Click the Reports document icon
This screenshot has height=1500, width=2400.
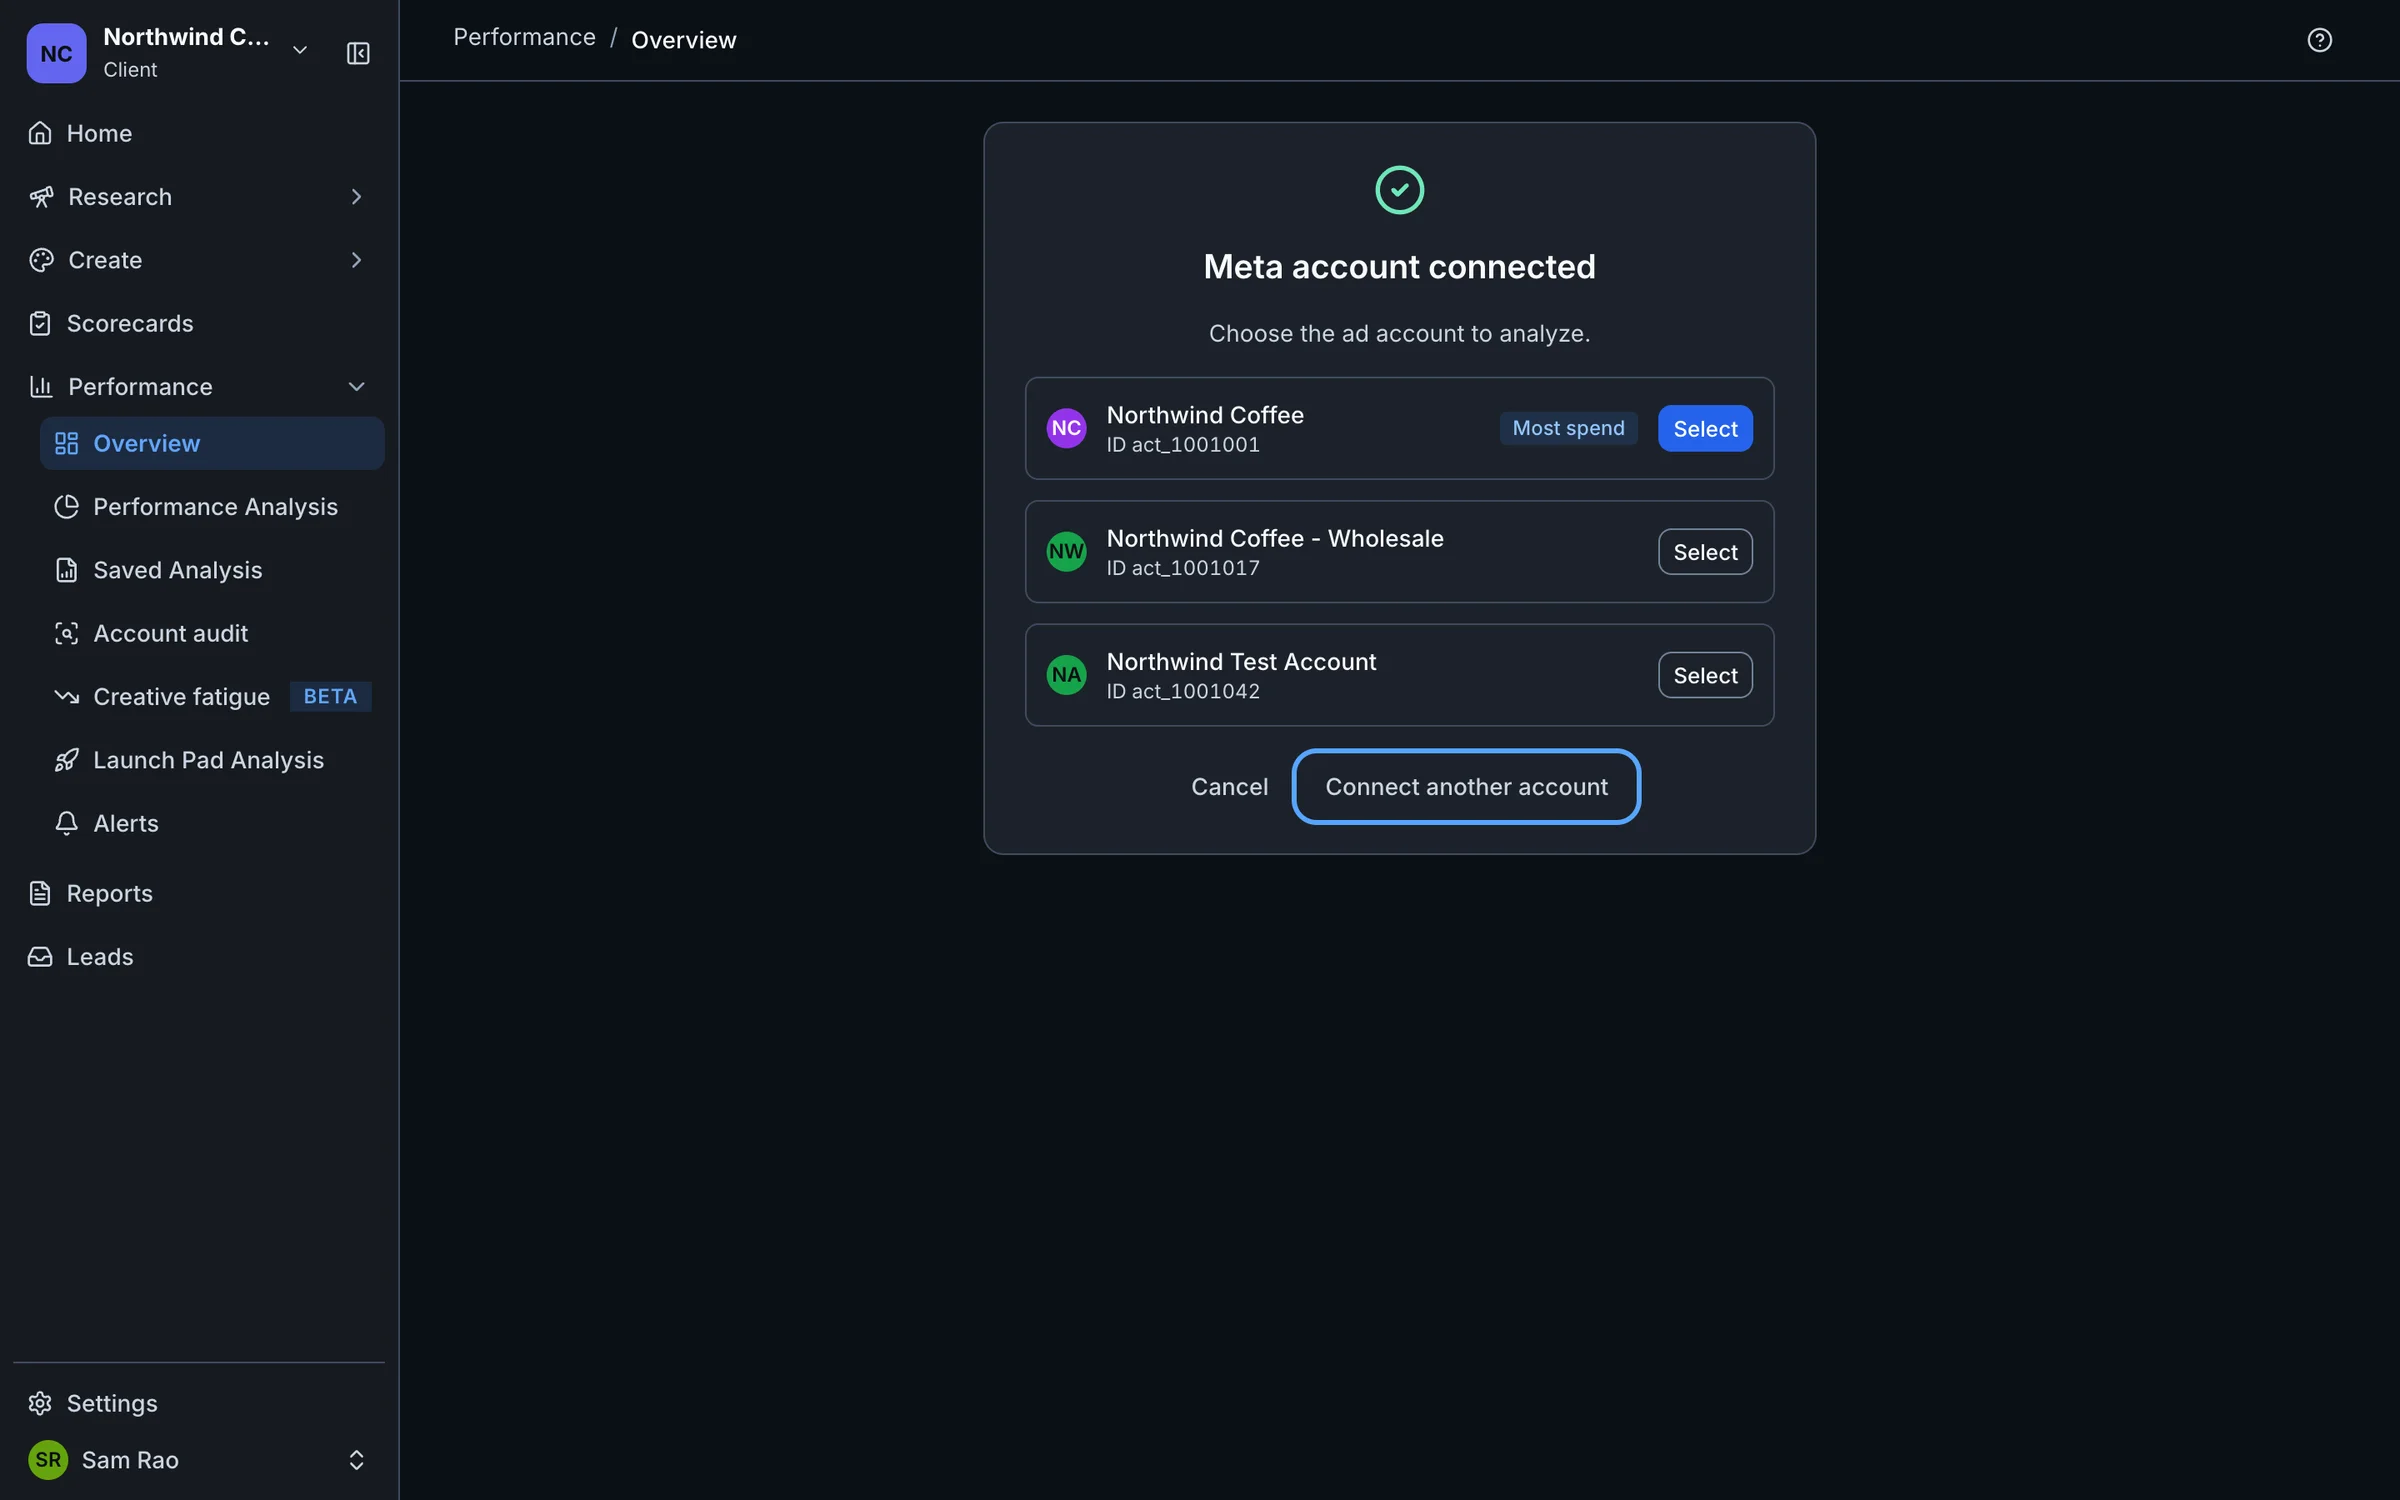coord(40,893)
